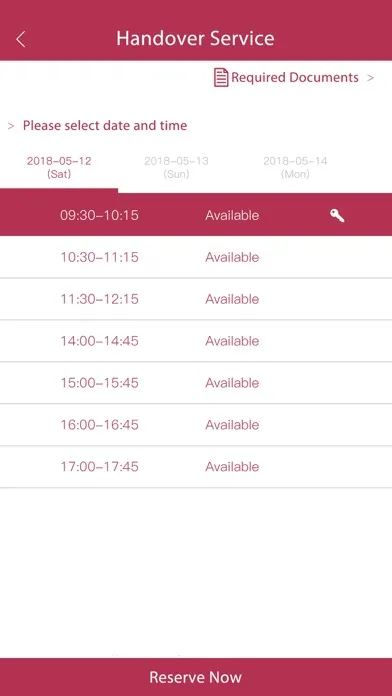This screenshot has width=392, height=696.
Task: Tap the back arrow in the header
Action: tap(20, 40)
